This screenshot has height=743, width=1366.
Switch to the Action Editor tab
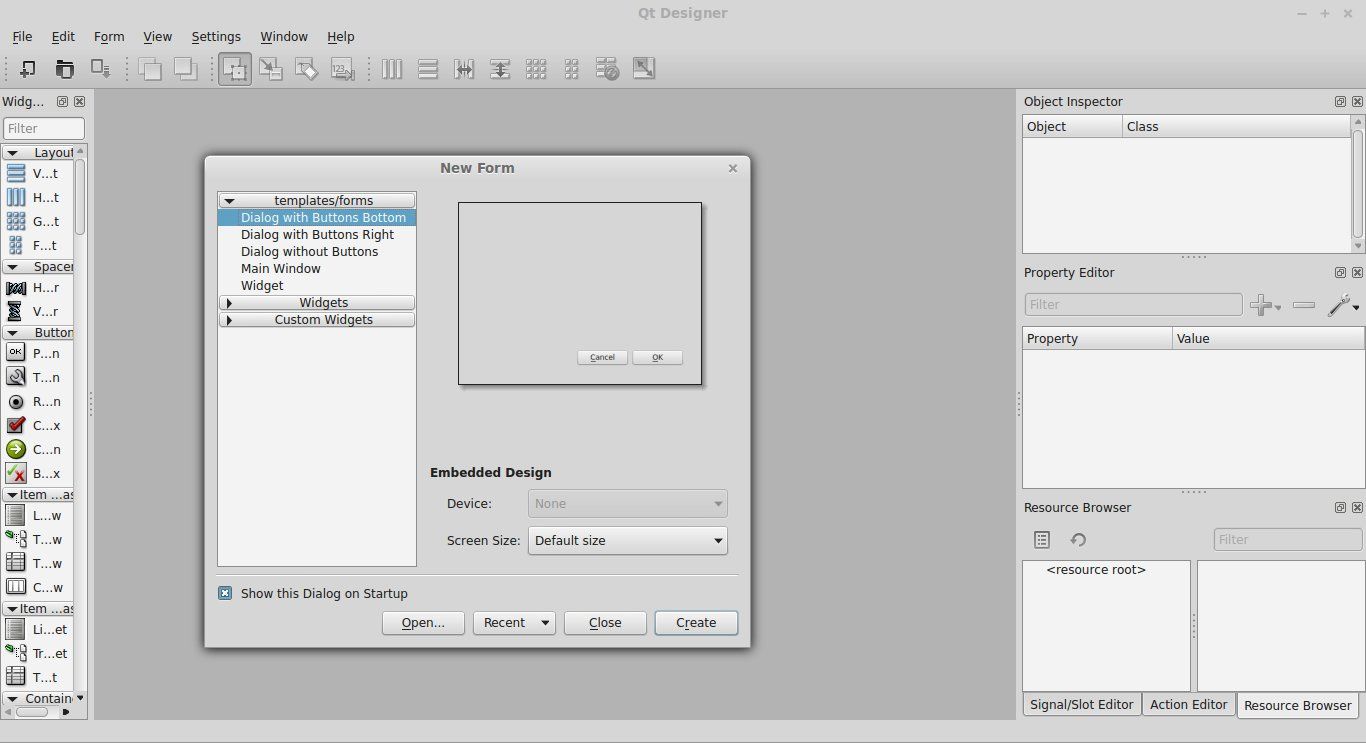[x=1188, y=705]
